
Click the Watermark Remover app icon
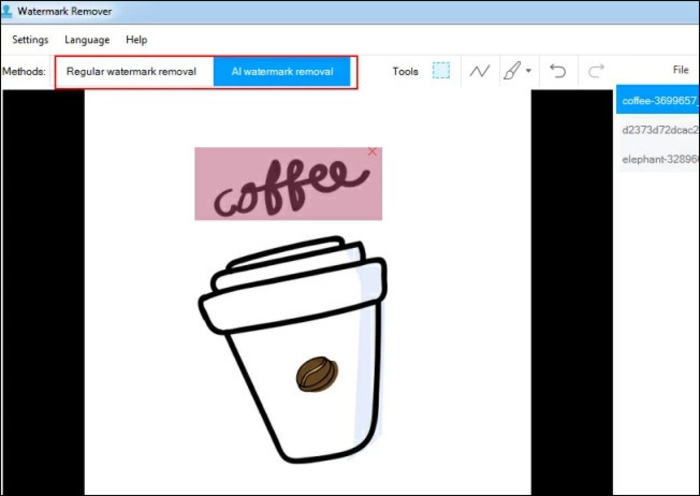tap(6, 11)
